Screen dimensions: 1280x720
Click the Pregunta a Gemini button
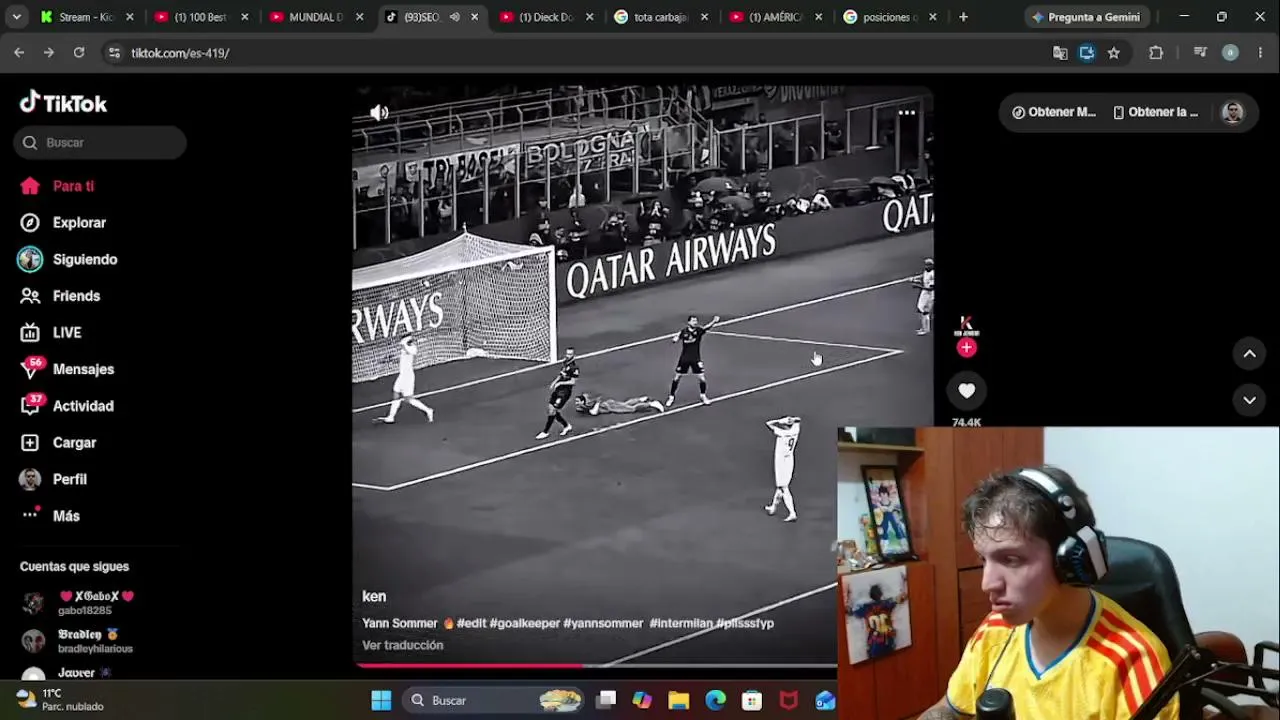click(x=1085, y=17)
